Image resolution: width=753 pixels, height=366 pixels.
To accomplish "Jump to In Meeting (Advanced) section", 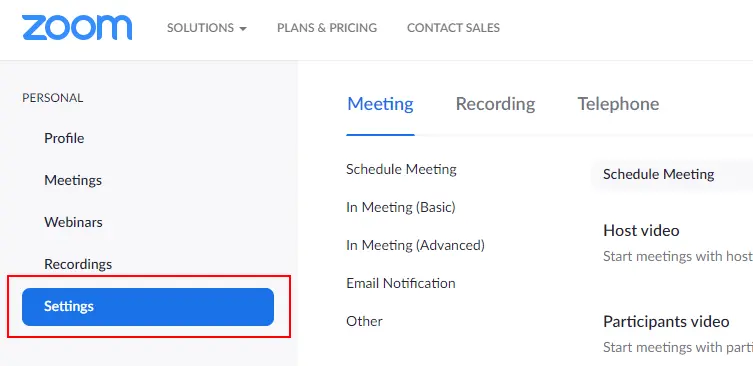I will (415, 245).
